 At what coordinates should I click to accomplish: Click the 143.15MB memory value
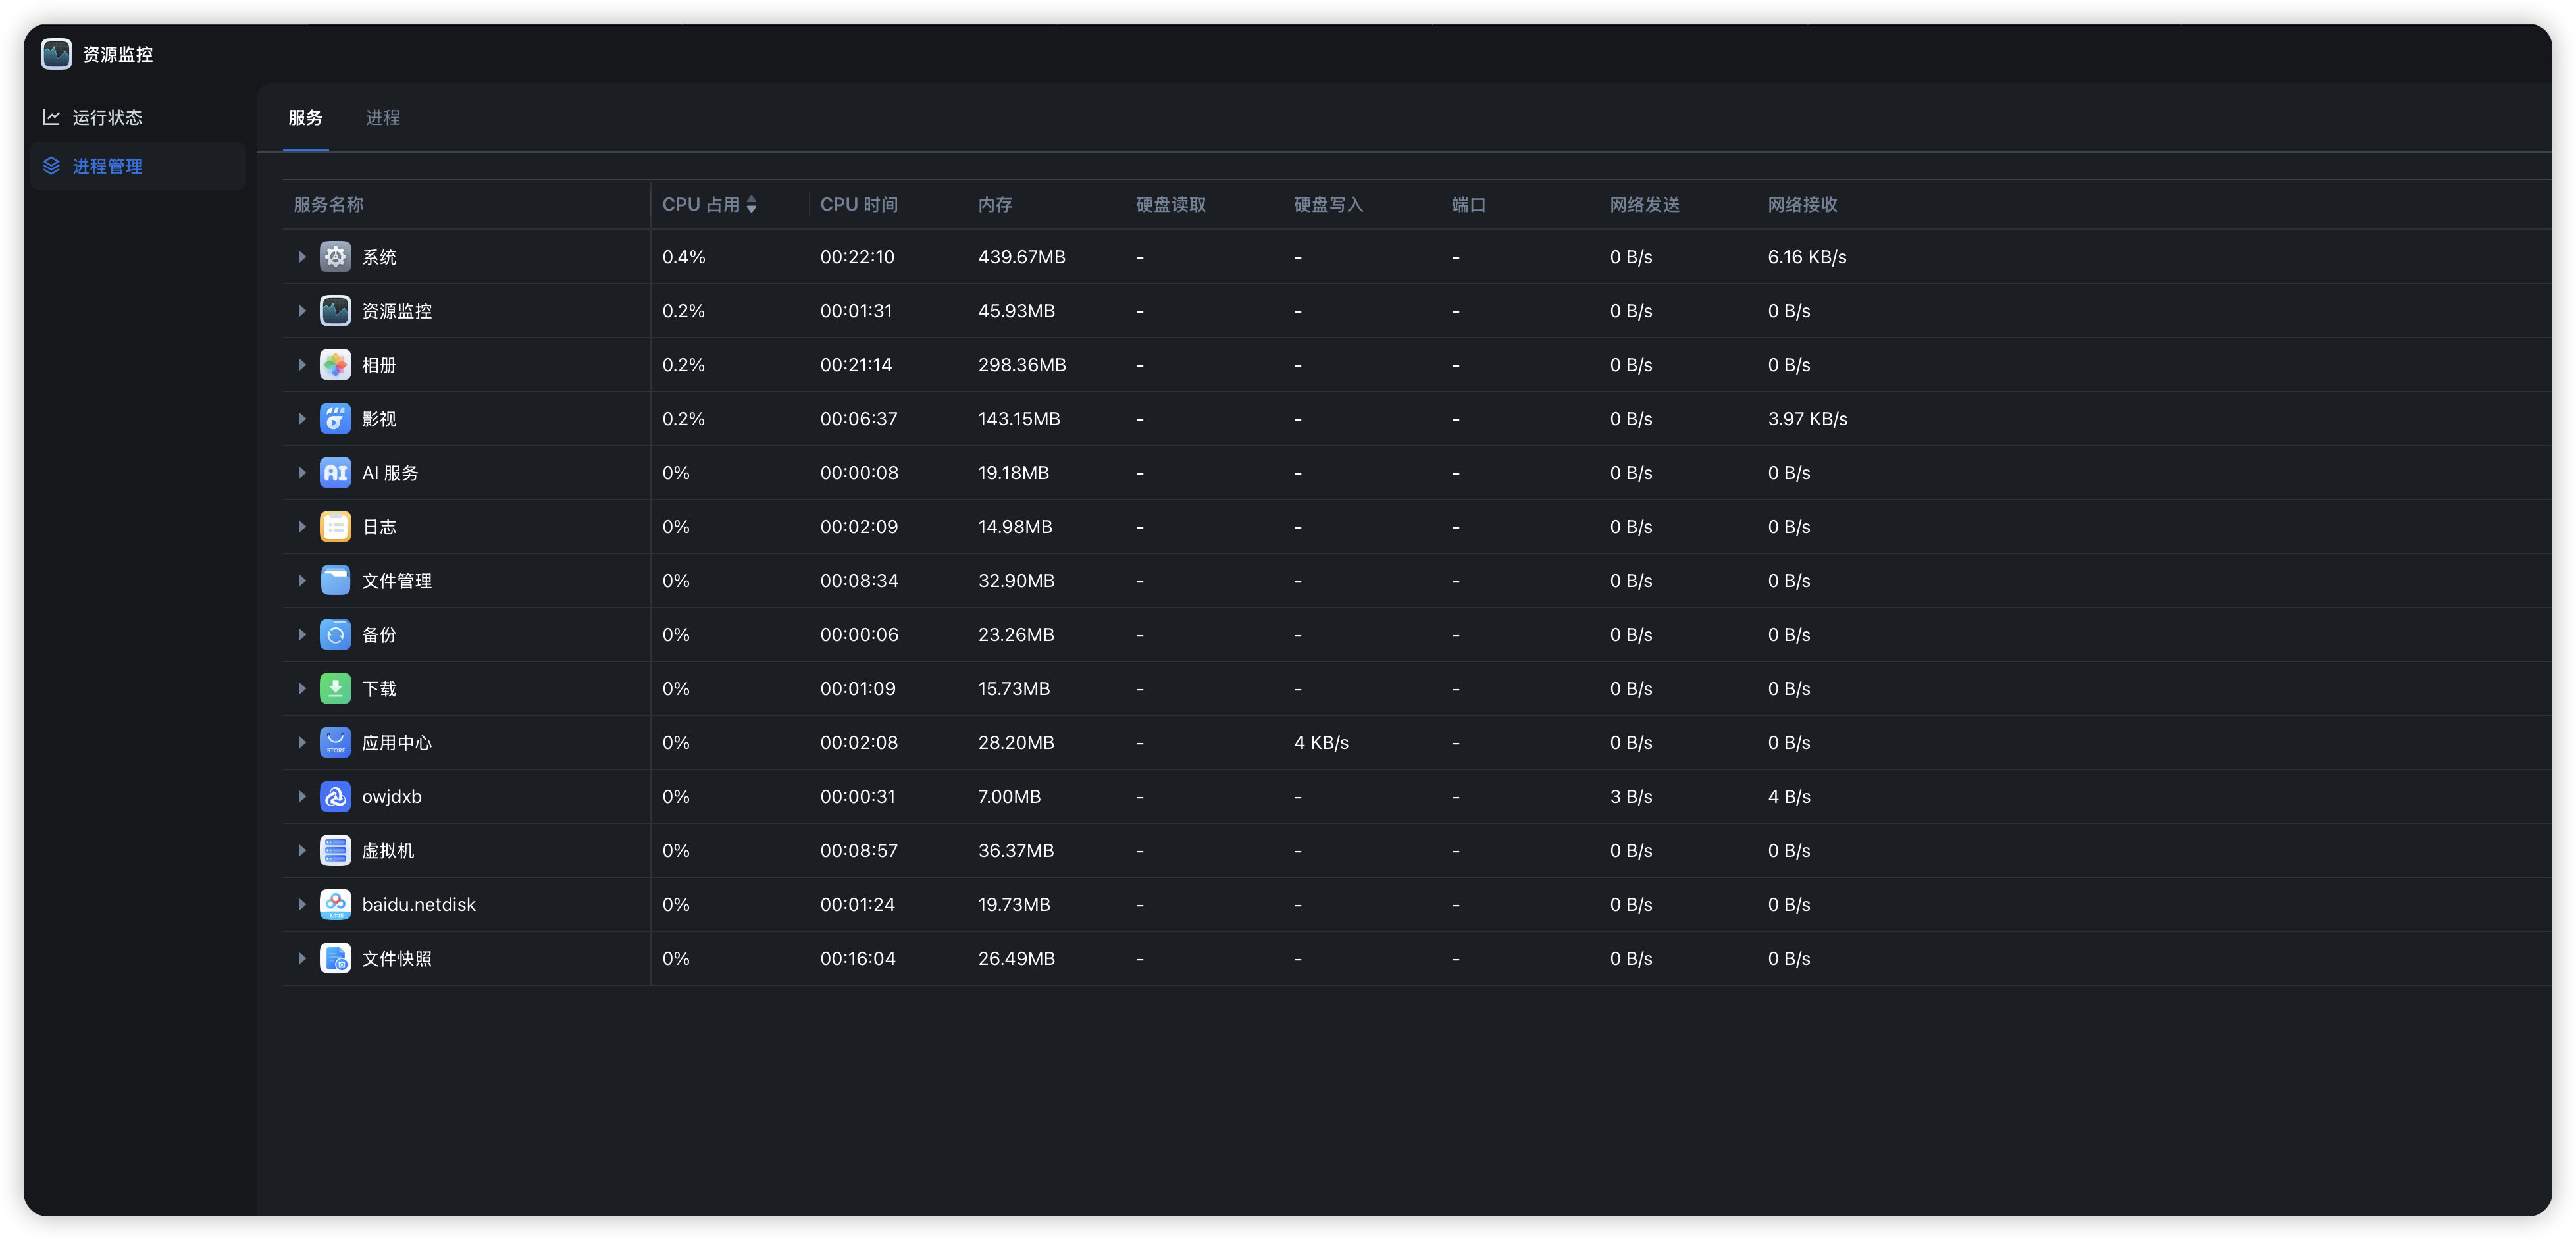point(1019,419)
